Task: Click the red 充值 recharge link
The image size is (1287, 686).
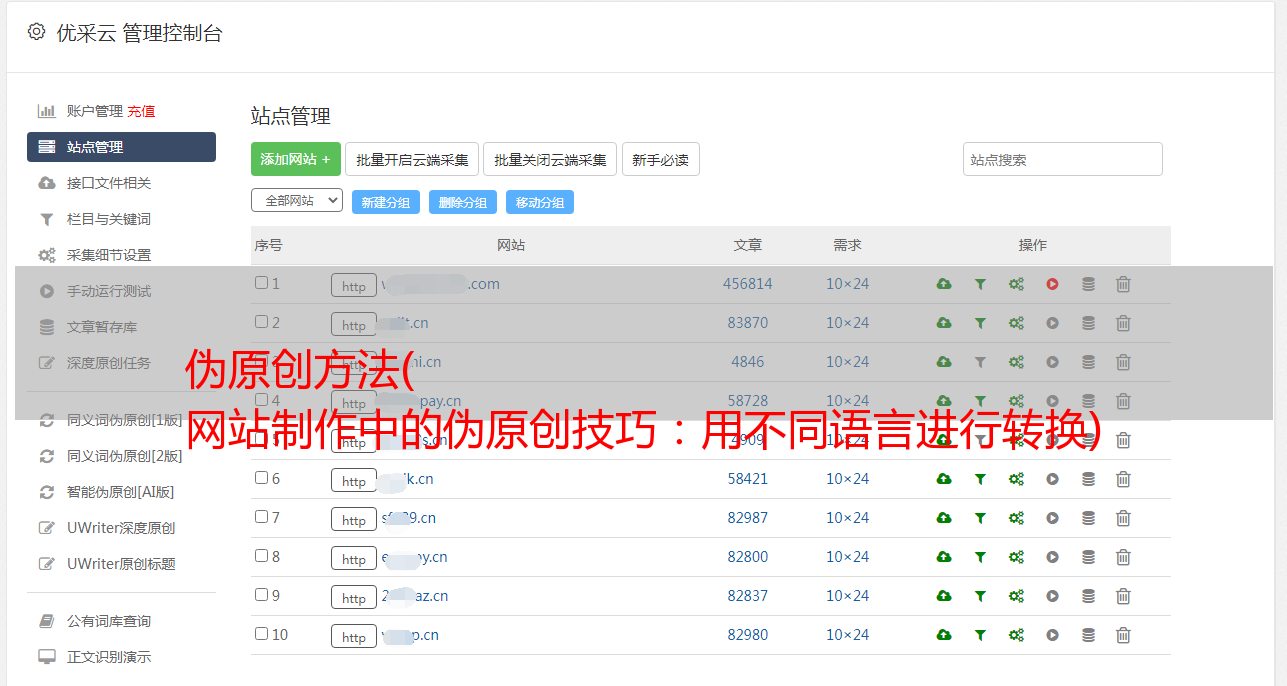Action: point(141,111)
